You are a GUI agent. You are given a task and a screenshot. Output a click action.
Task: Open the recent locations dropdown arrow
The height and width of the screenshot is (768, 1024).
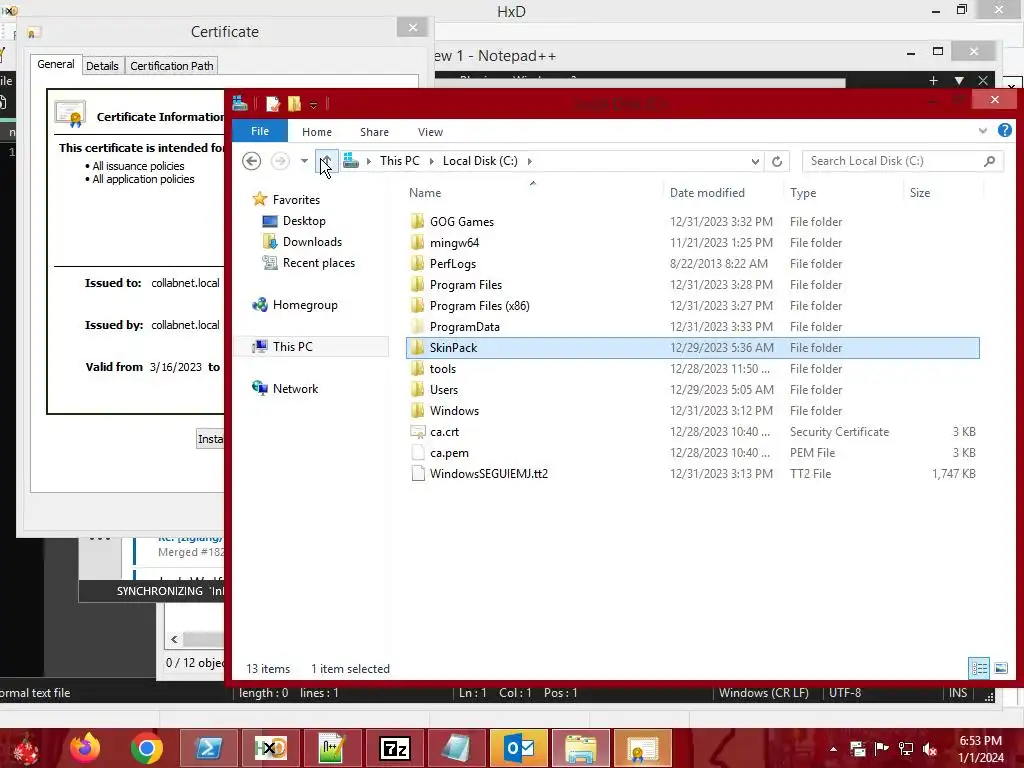[304, 161]
